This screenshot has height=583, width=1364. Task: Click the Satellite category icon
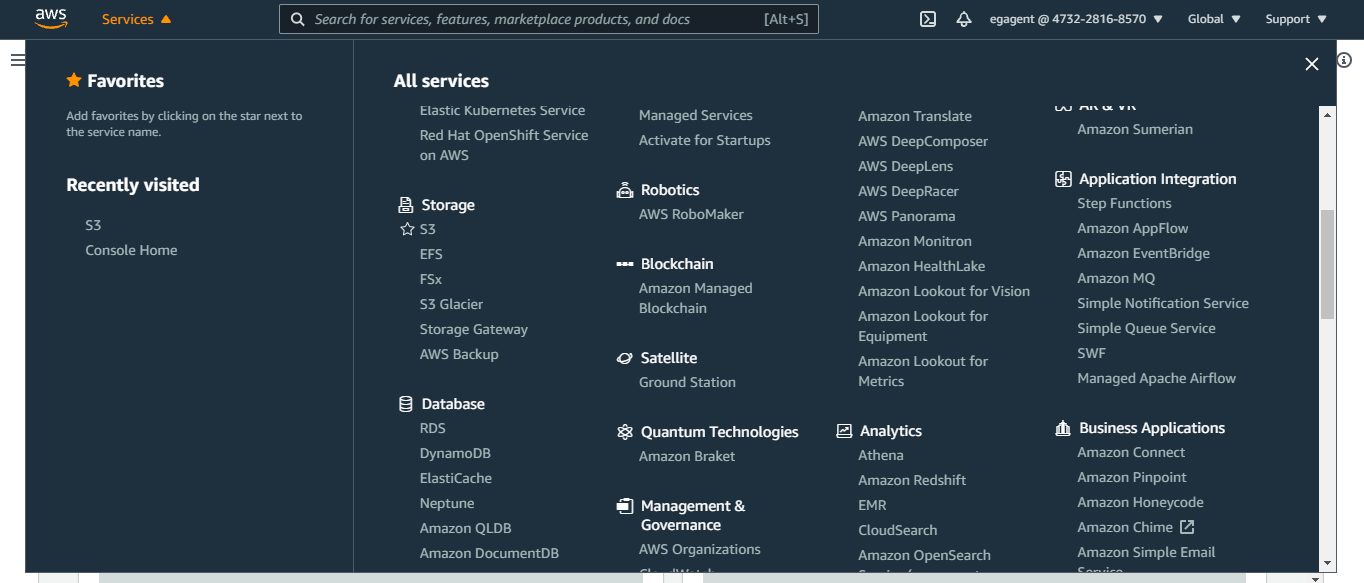coord(625,358)
